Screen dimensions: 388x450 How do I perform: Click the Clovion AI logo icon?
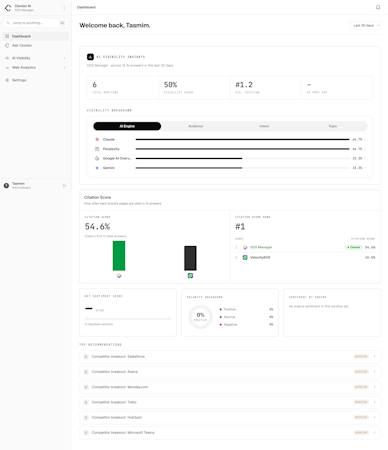point(8,8)
